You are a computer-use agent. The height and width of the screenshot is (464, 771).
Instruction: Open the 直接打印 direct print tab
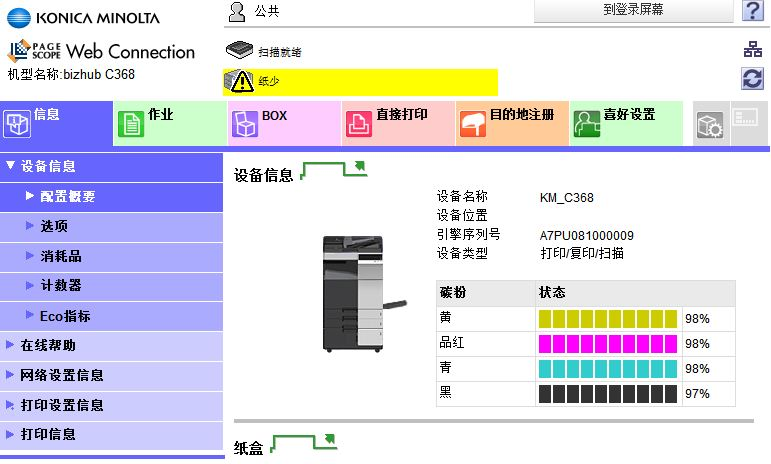click(398, 124)
